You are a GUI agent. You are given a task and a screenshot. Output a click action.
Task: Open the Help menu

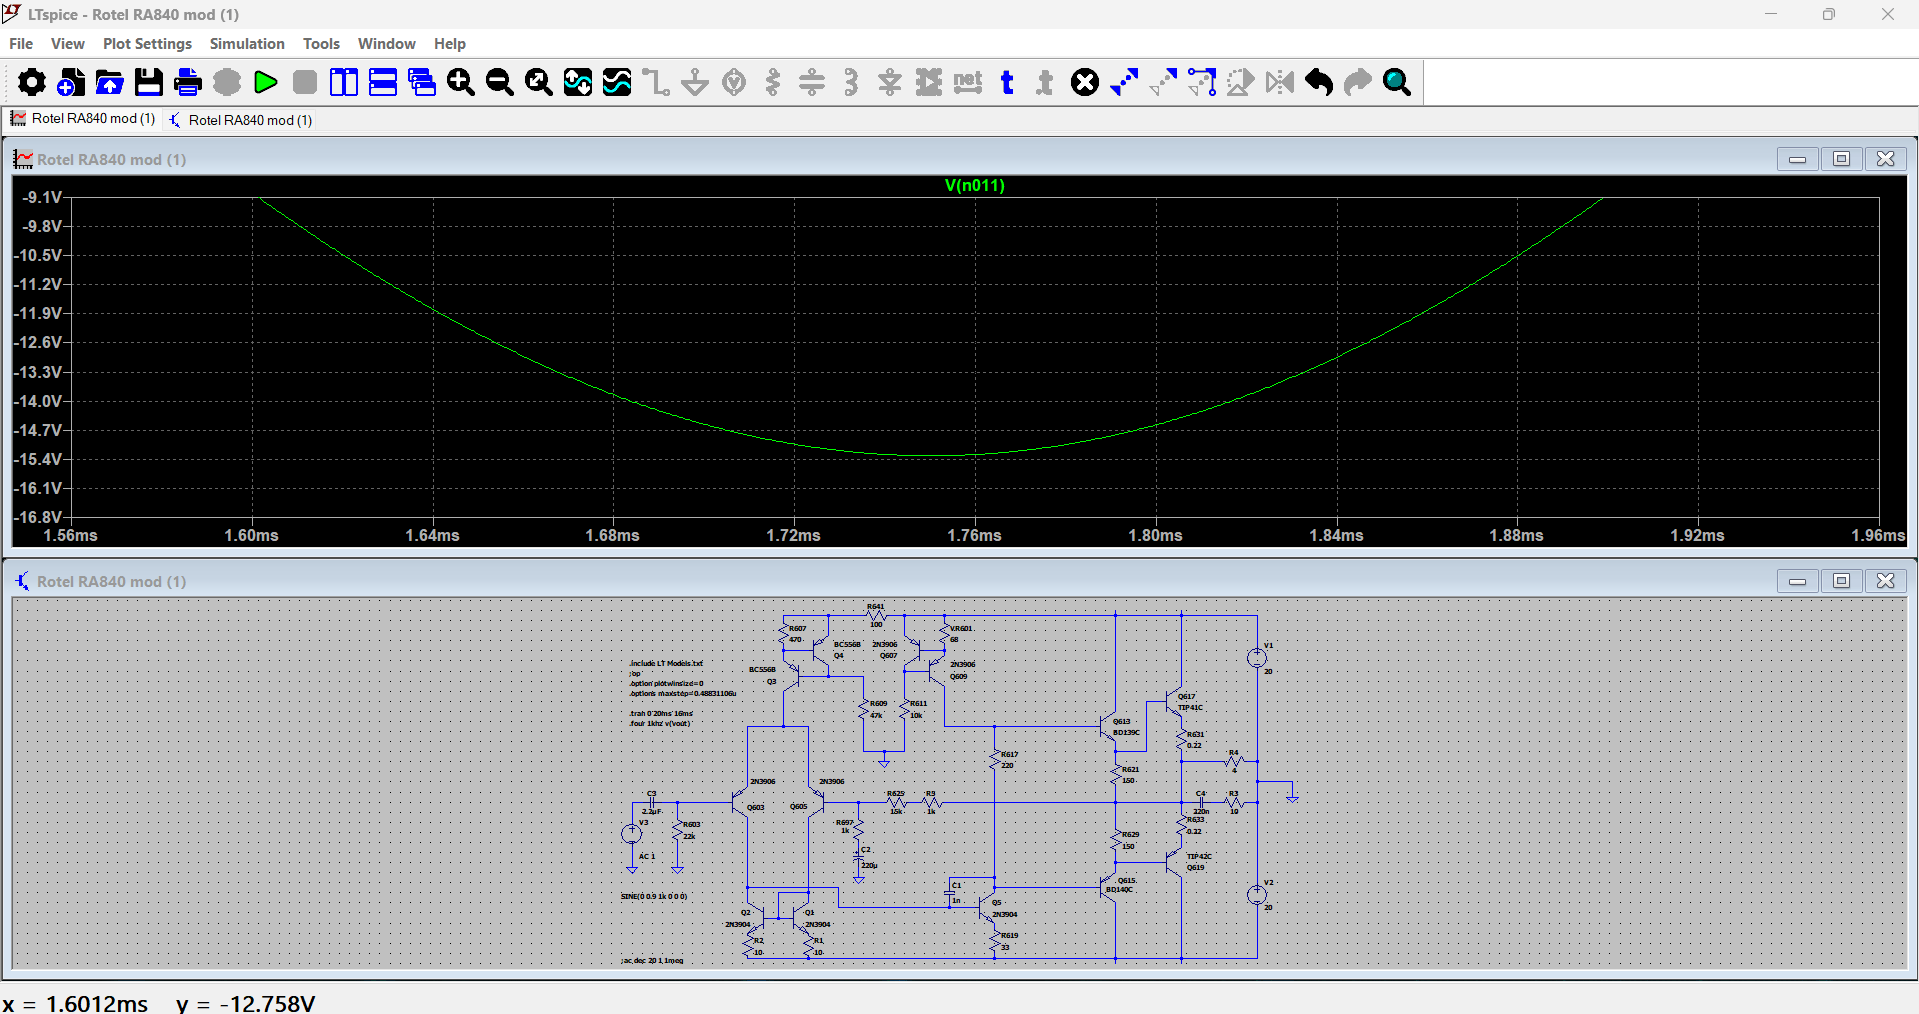(x=450, y=44)
